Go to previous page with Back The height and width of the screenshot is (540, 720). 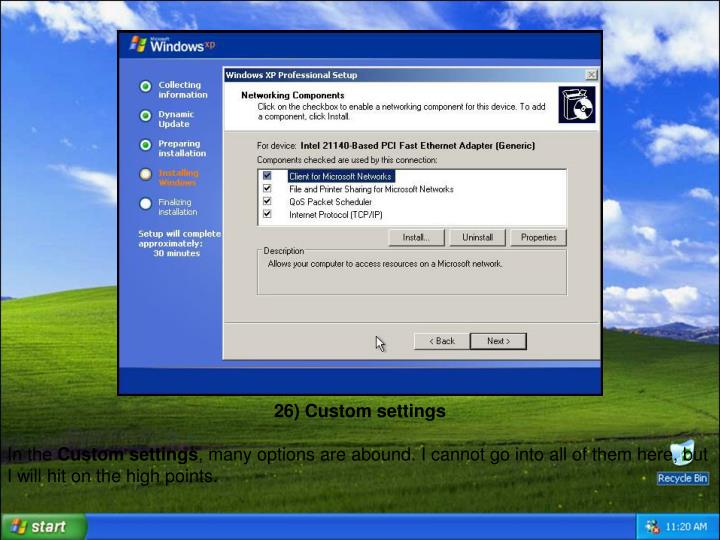pyautogui.click(x=442, y=341)
